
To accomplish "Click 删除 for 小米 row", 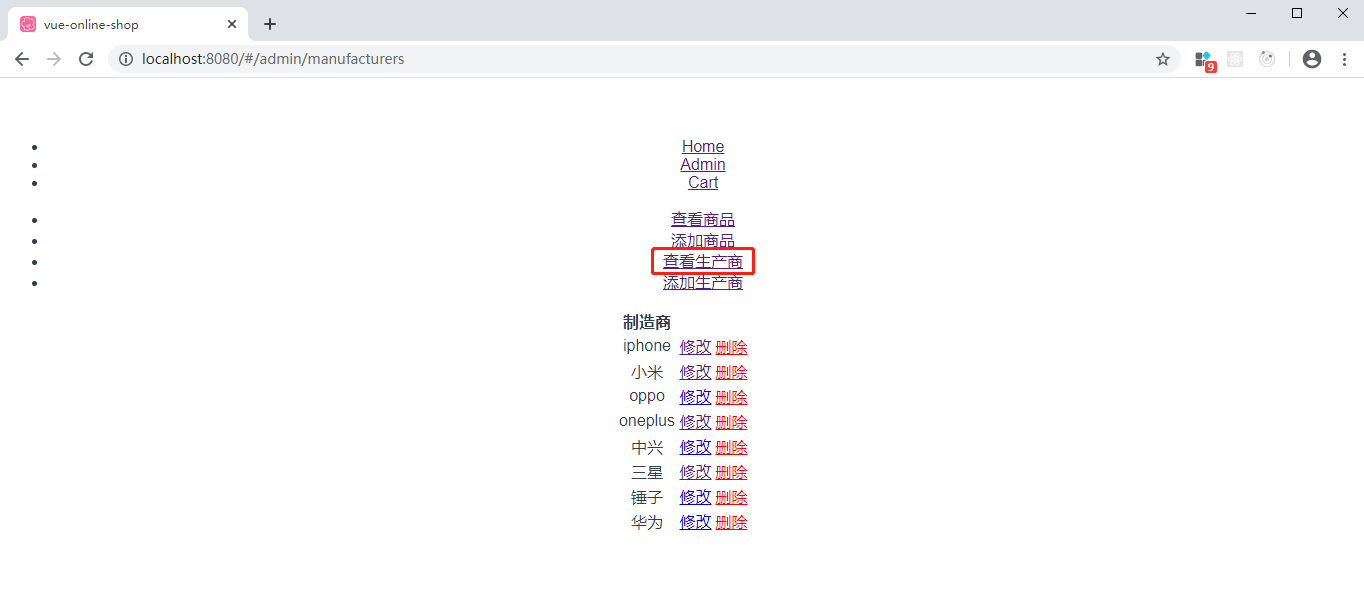I will (x=732, y=372).
